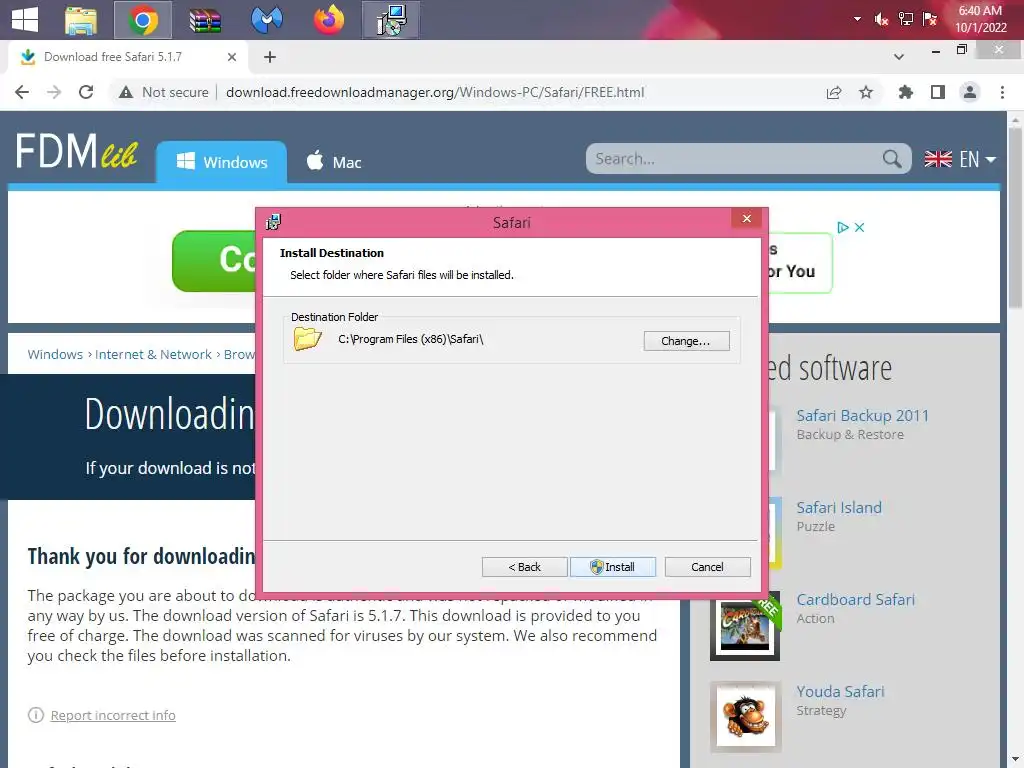Open Malwarebytes from the taskbar
This screenshot has height=768, width=1024.
click(266, 20)
